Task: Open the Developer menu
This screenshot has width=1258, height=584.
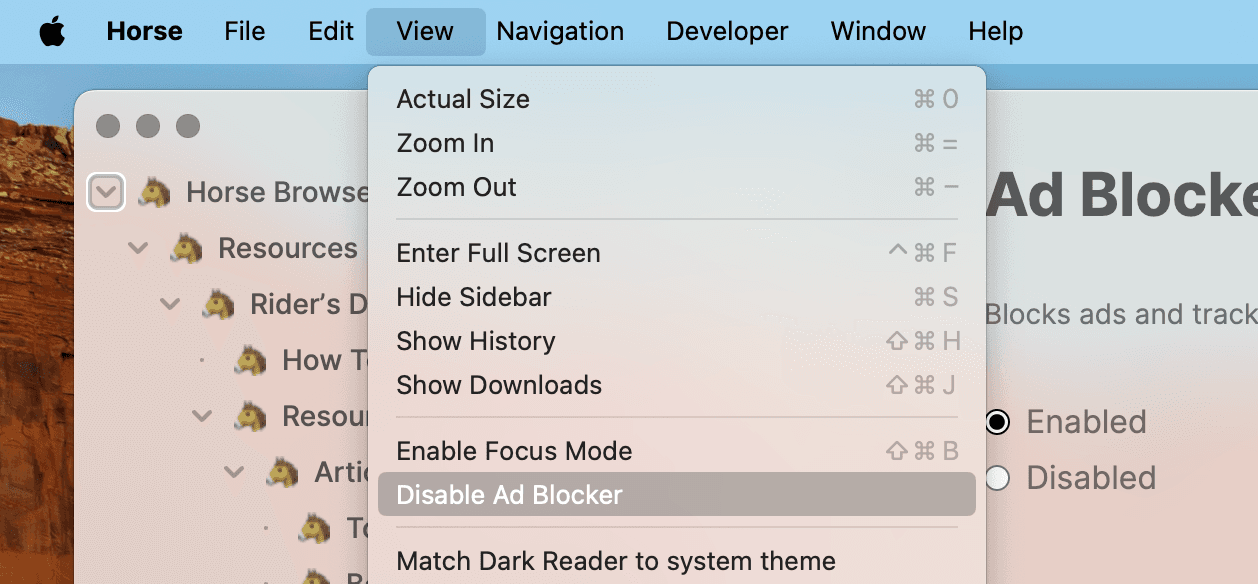Action: click(x=727, y=31)
